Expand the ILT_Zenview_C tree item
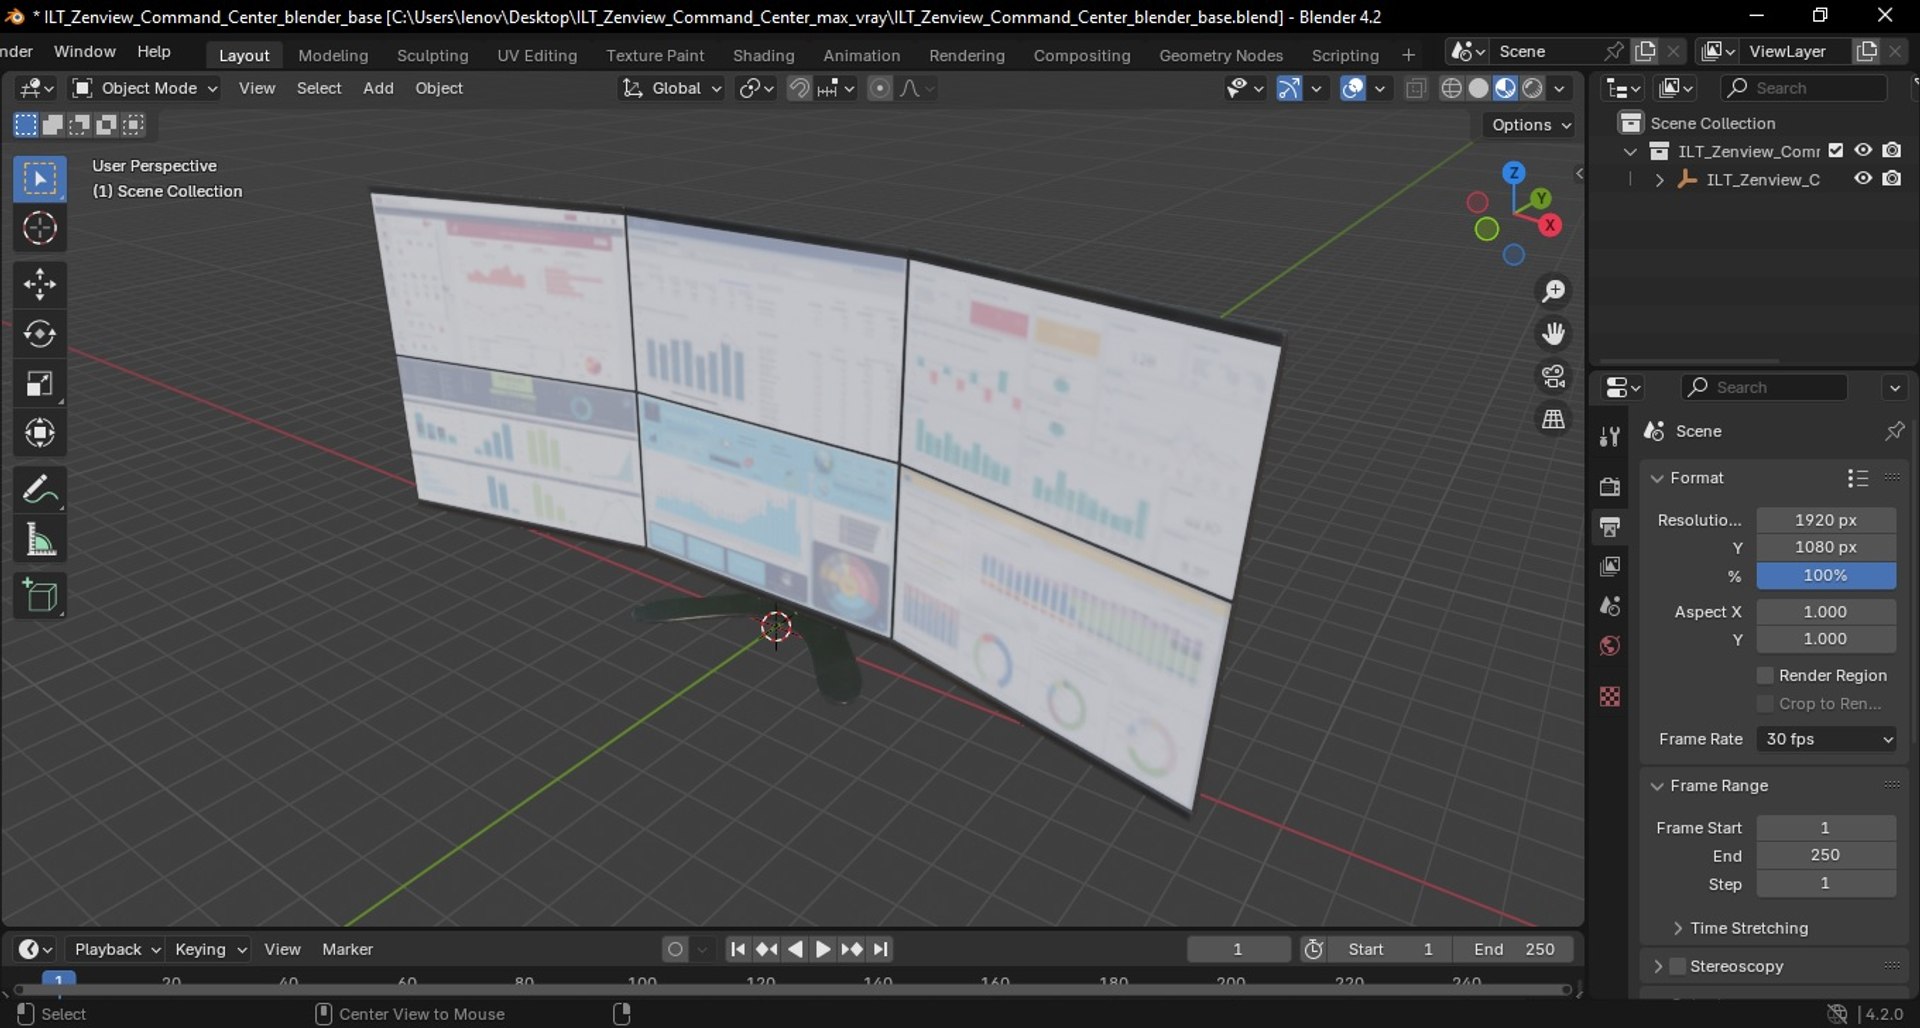 pyautogui.click(x=1660, y=180)
